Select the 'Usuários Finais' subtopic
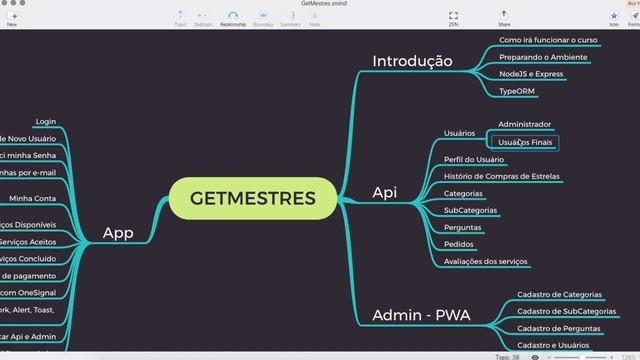 [x=525, y=142]
